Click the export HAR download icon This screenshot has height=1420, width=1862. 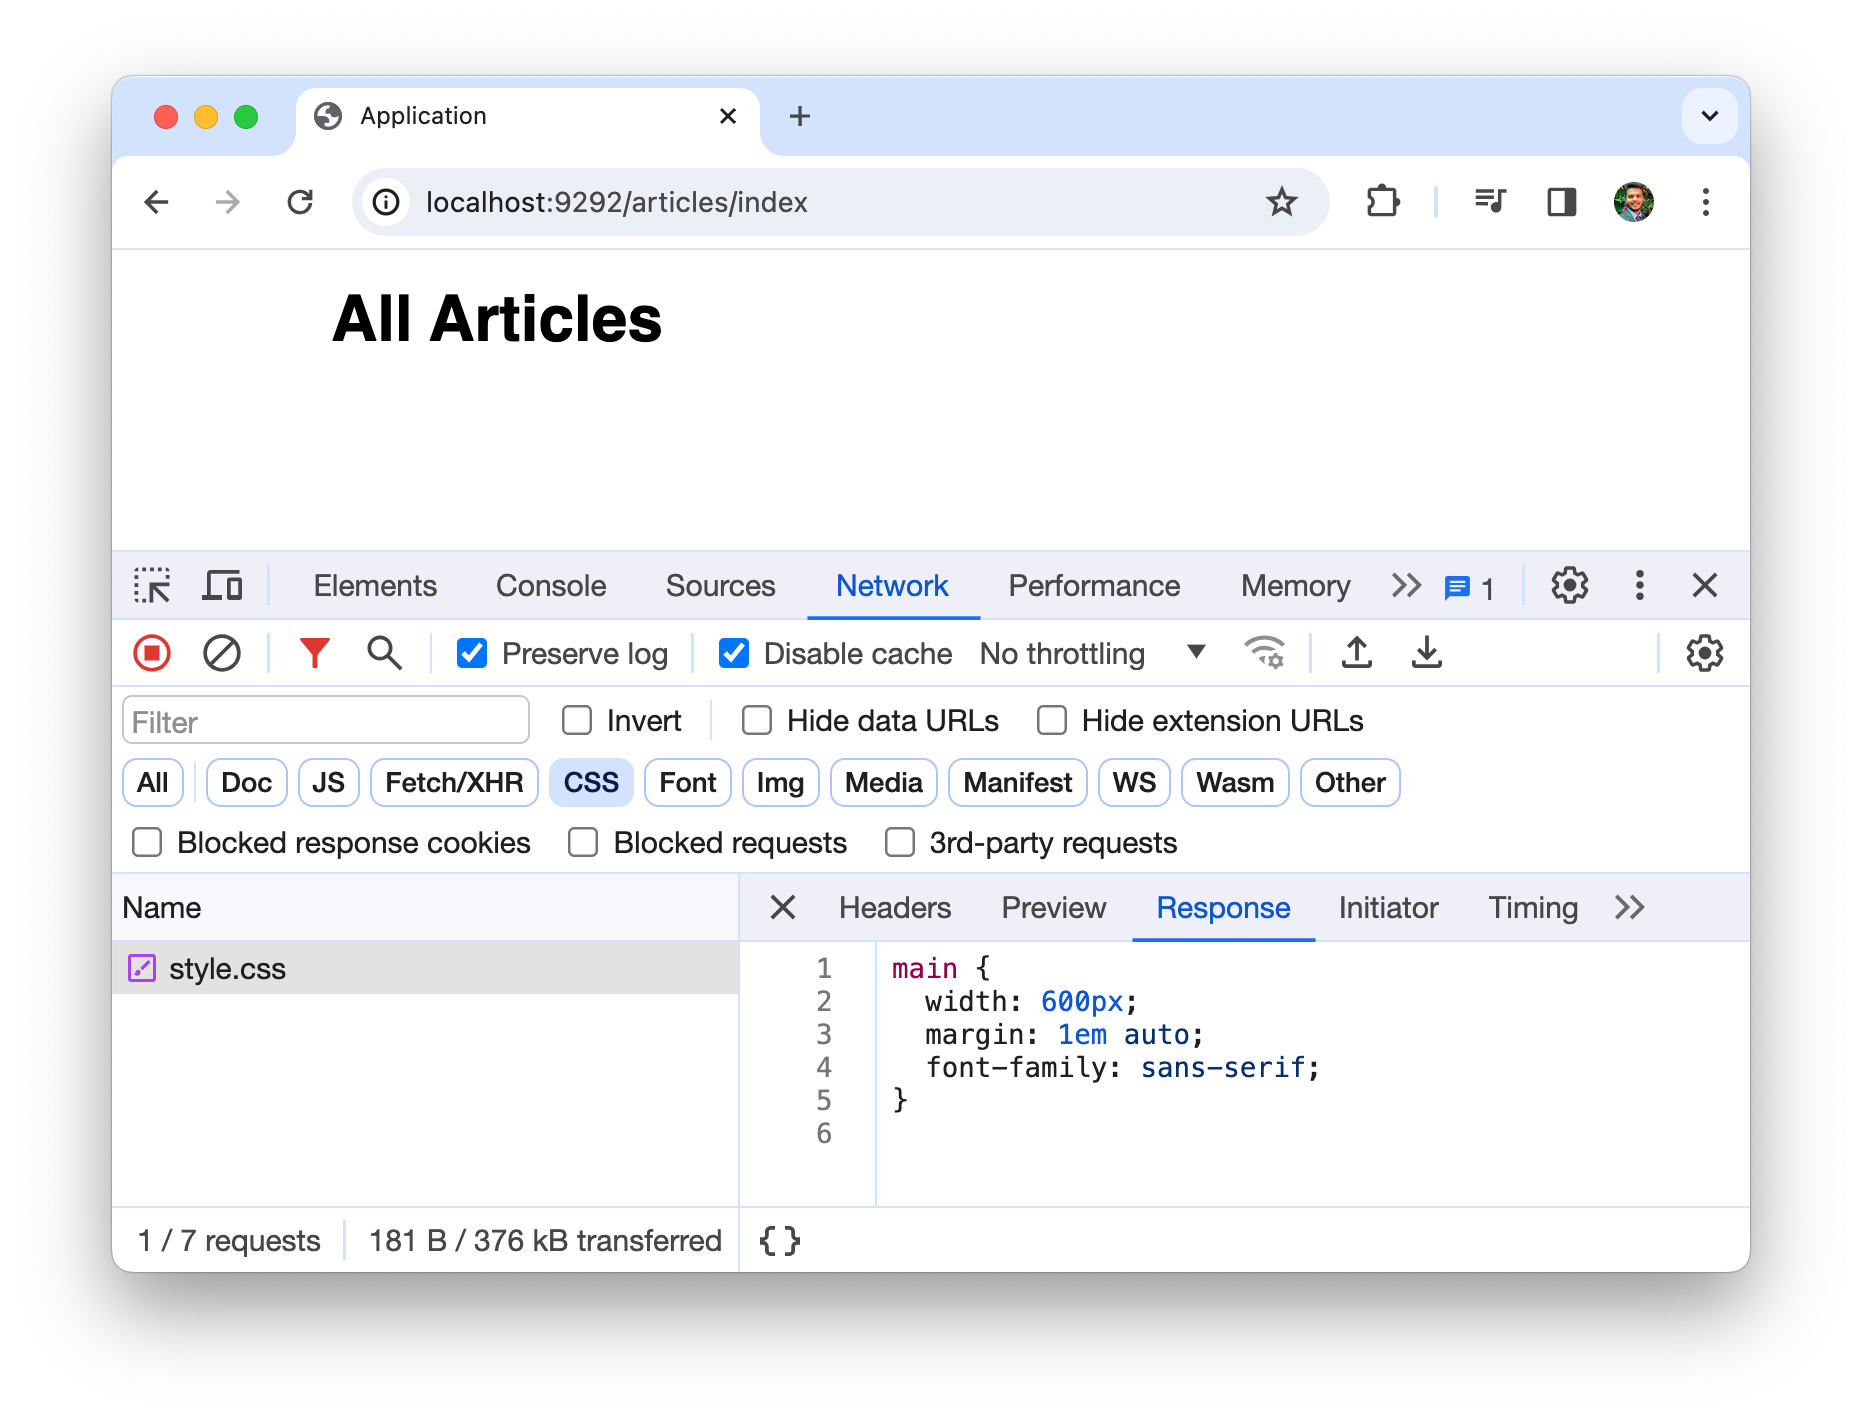(x=1426, y=654)
